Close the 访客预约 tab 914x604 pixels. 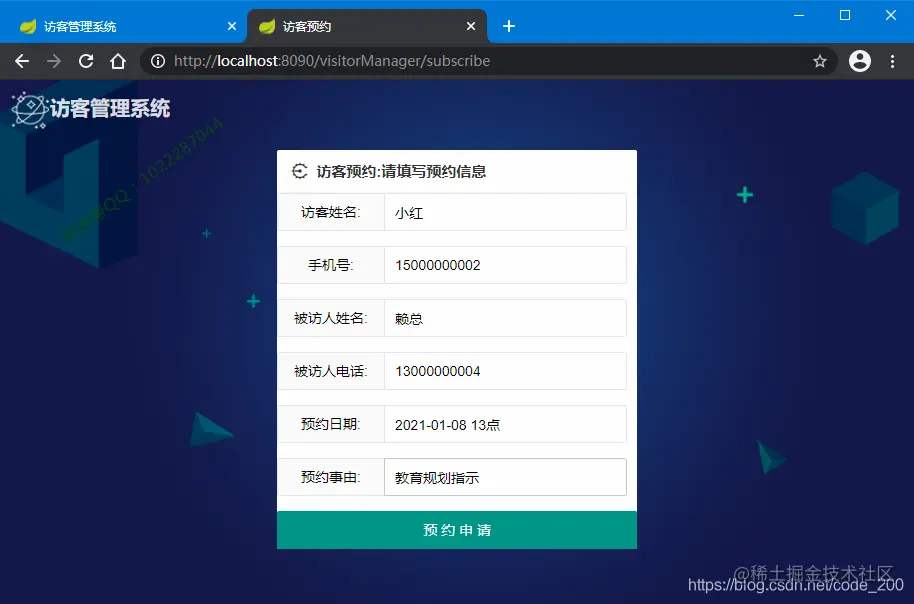(x=471, y=25)
